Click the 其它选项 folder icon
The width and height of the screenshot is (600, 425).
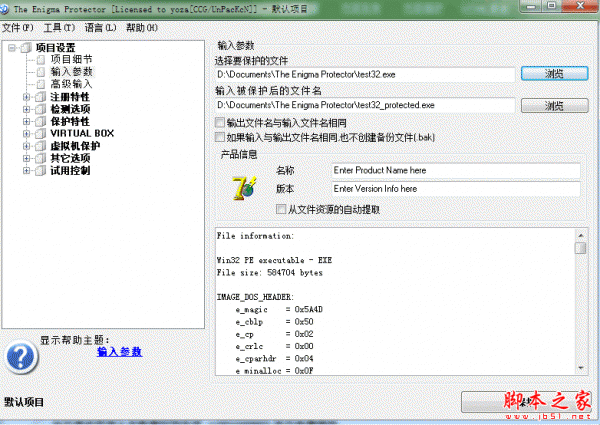[x=40, y=158]
